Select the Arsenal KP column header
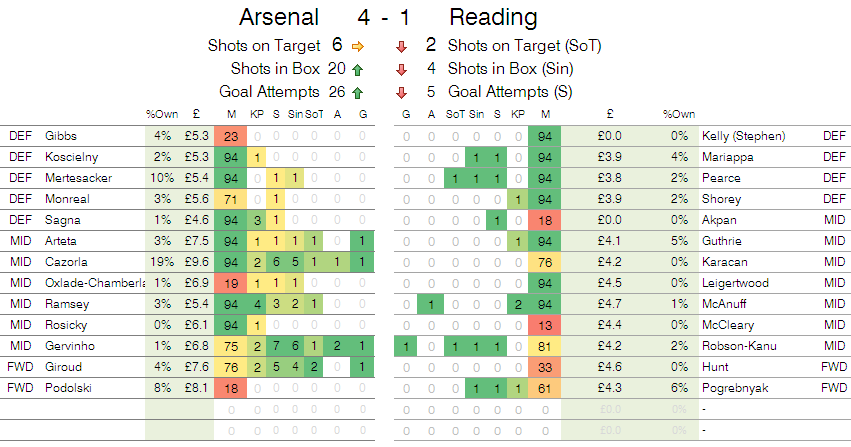The image size is (851, 447). [x=257, y=114]
